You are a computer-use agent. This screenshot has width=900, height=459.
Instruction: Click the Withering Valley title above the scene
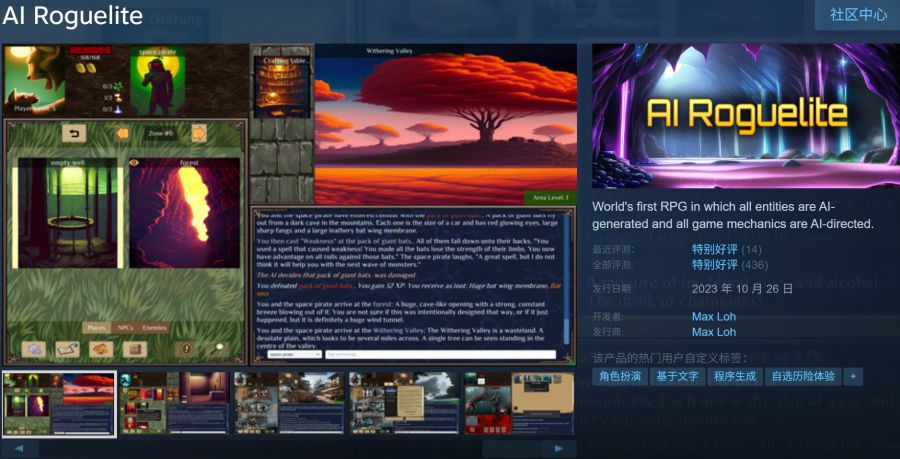coord(389,51)
